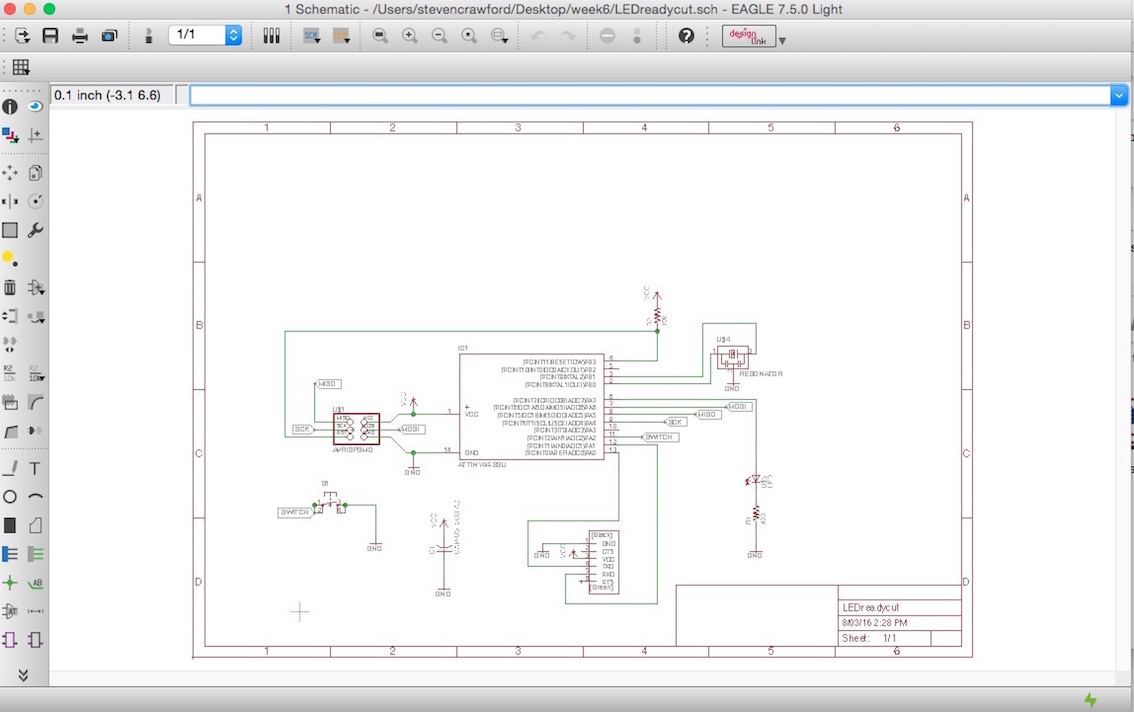Expand more tools with double chevron

click(23, 674)
